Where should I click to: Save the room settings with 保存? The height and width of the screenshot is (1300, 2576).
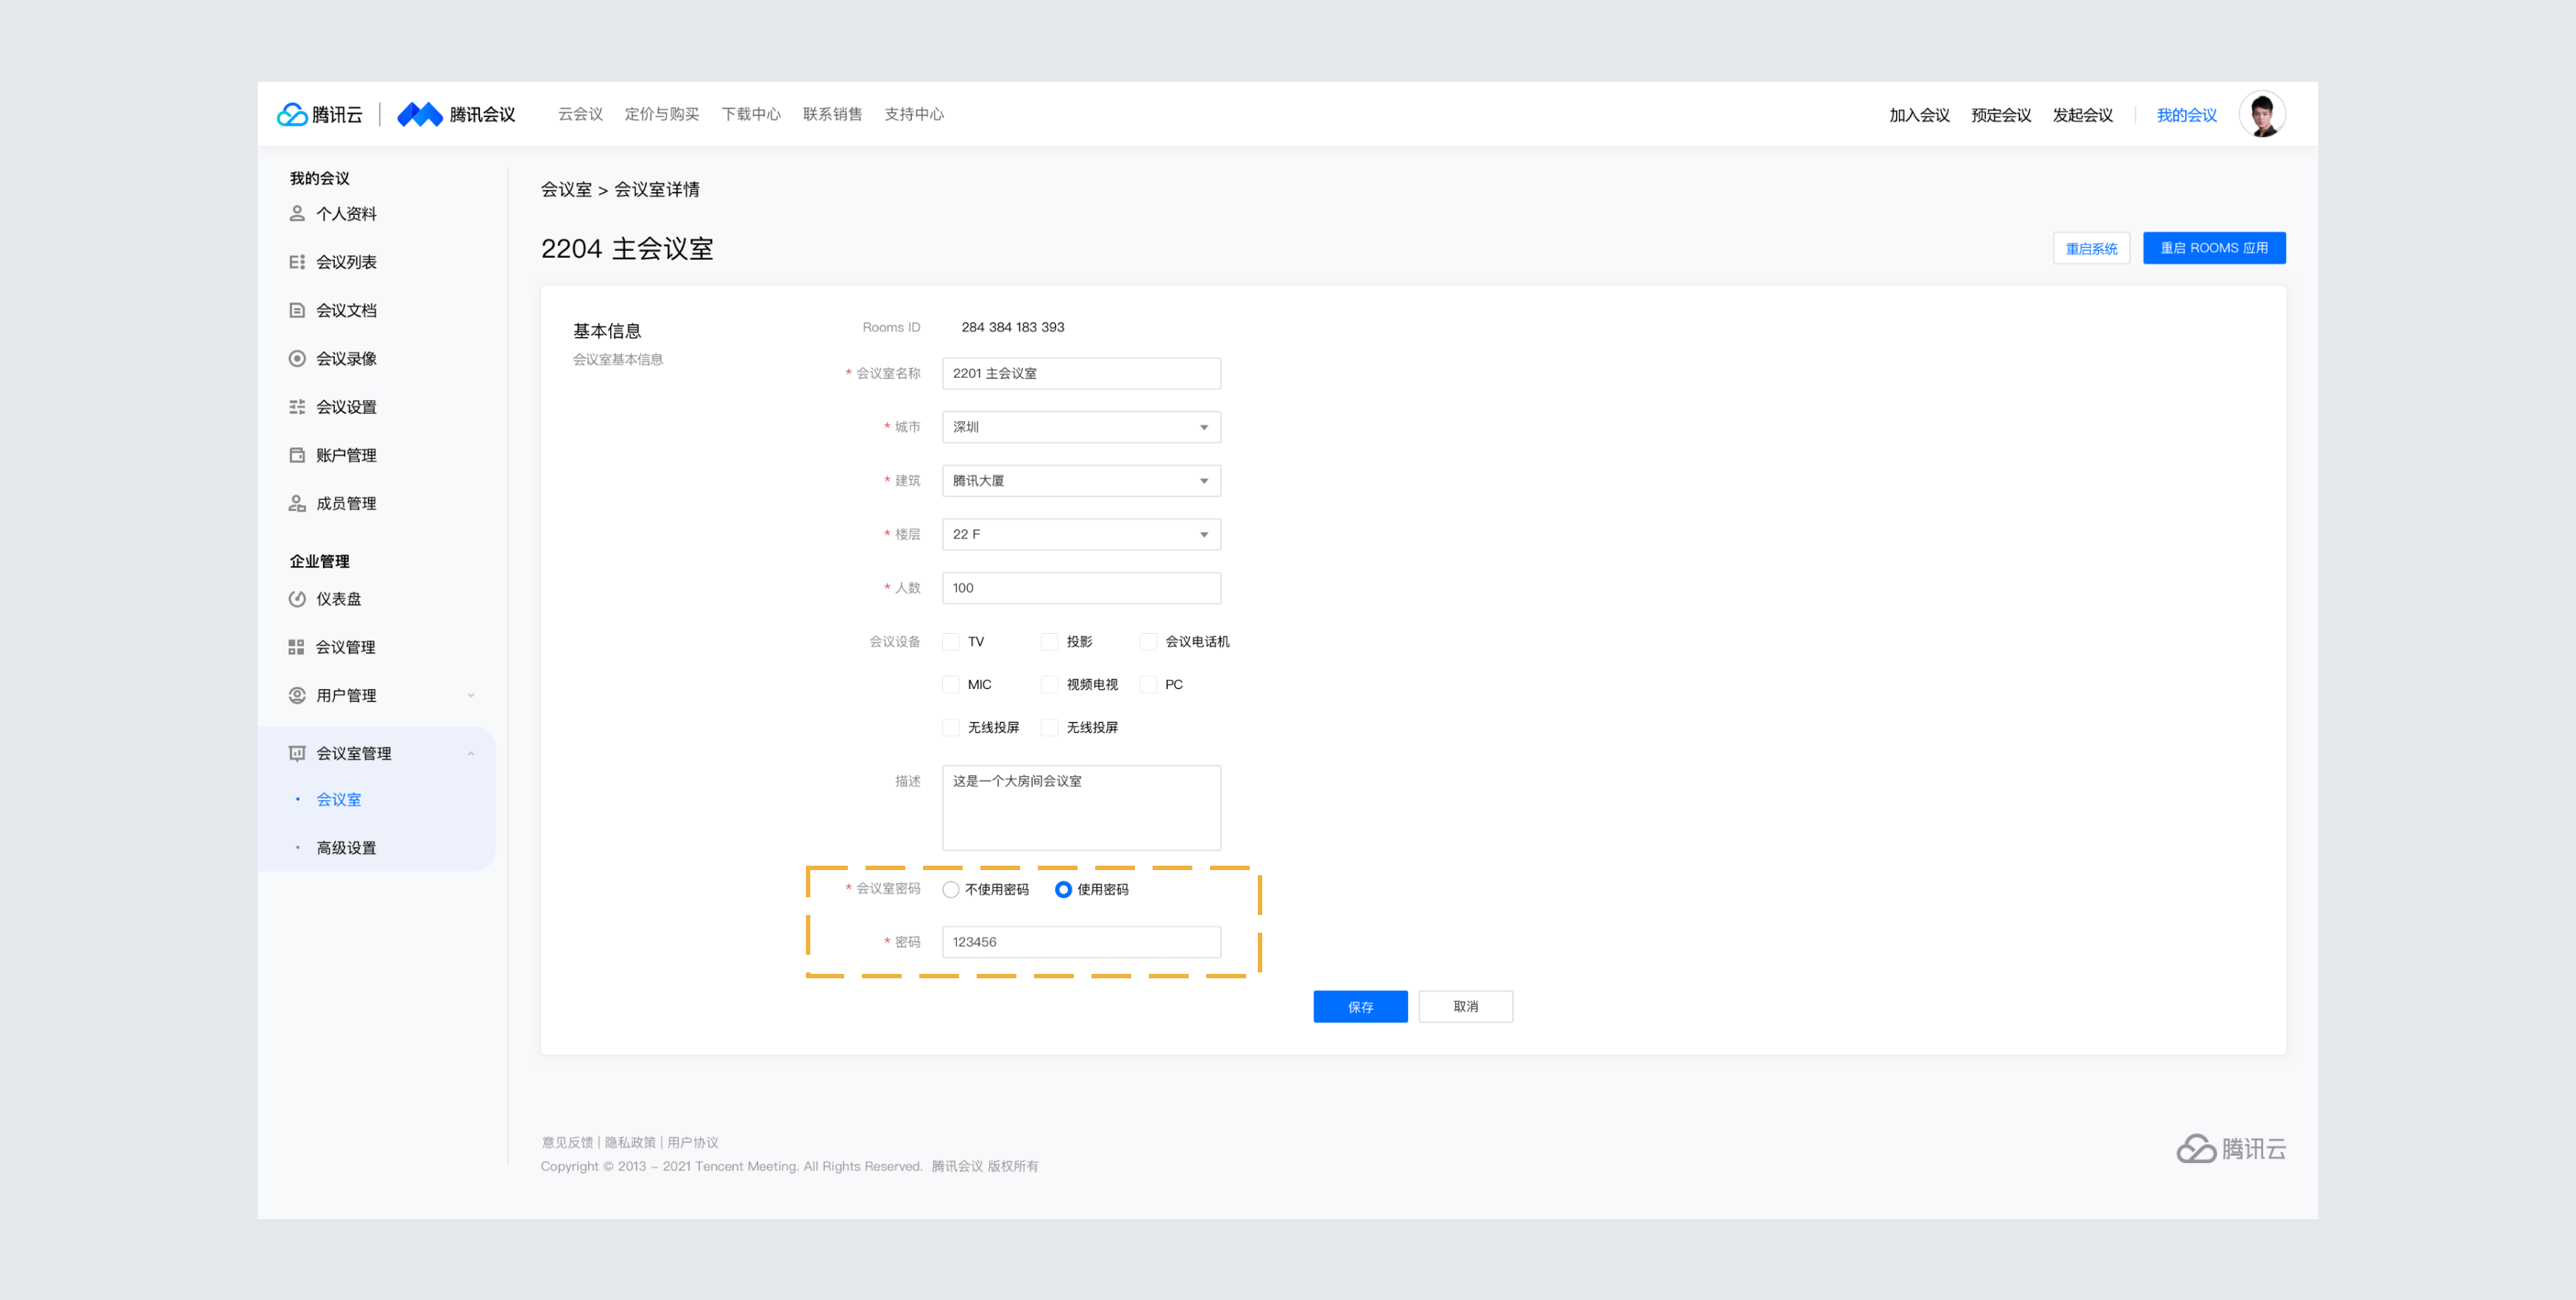(x=1360, y=1006)
